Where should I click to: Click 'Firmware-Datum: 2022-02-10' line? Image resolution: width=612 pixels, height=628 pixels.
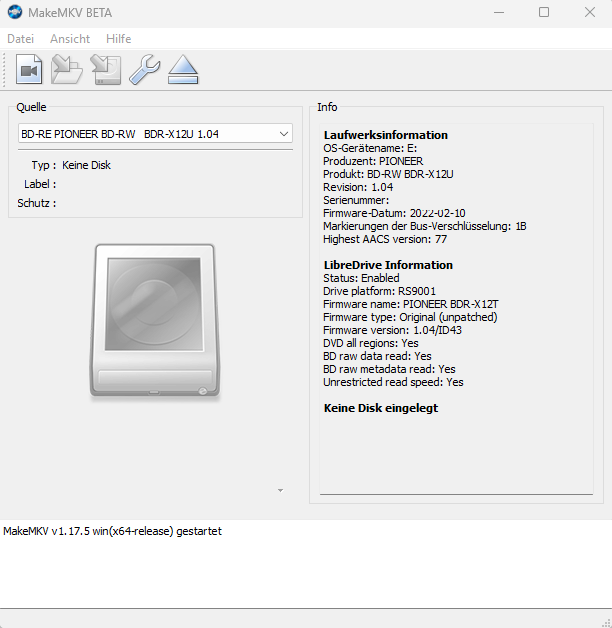point(394,213)
